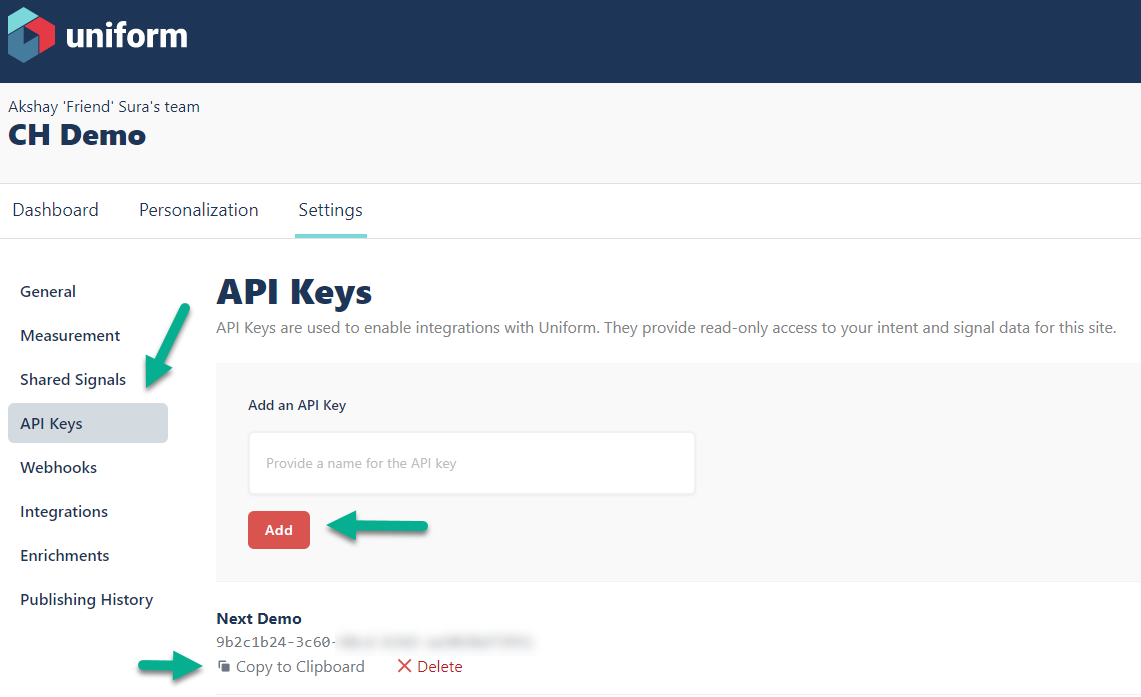Select the Settings tab
Image resolution: width=1141 pixels, height=697 pixels.
coord(330,210)
